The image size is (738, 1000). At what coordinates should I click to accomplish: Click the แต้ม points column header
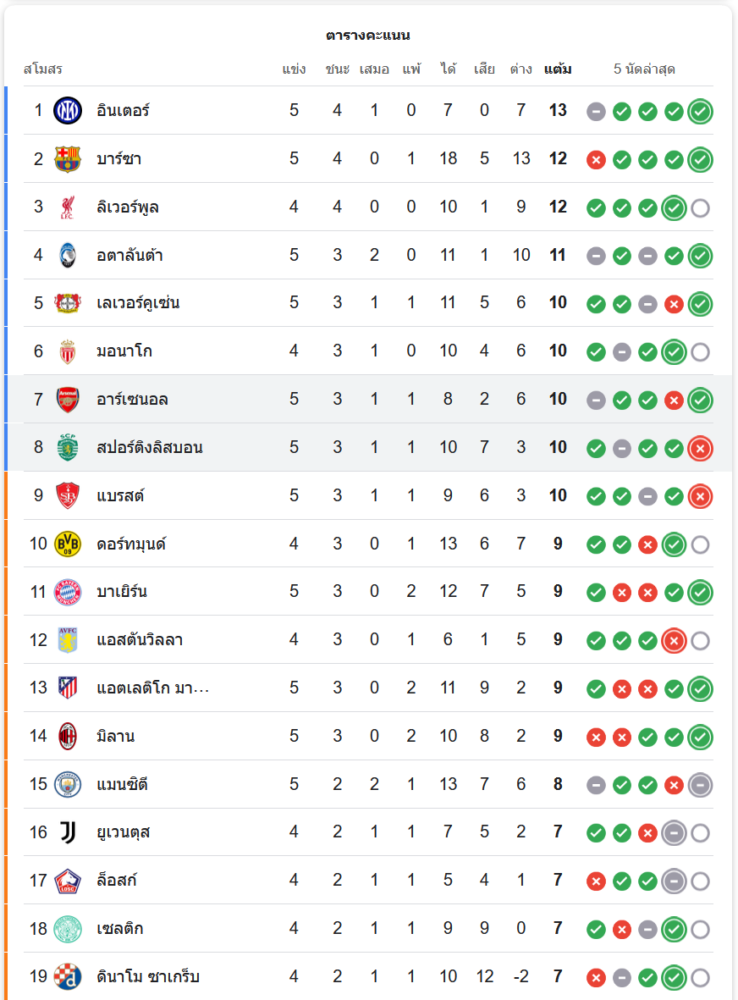point(558,69)
